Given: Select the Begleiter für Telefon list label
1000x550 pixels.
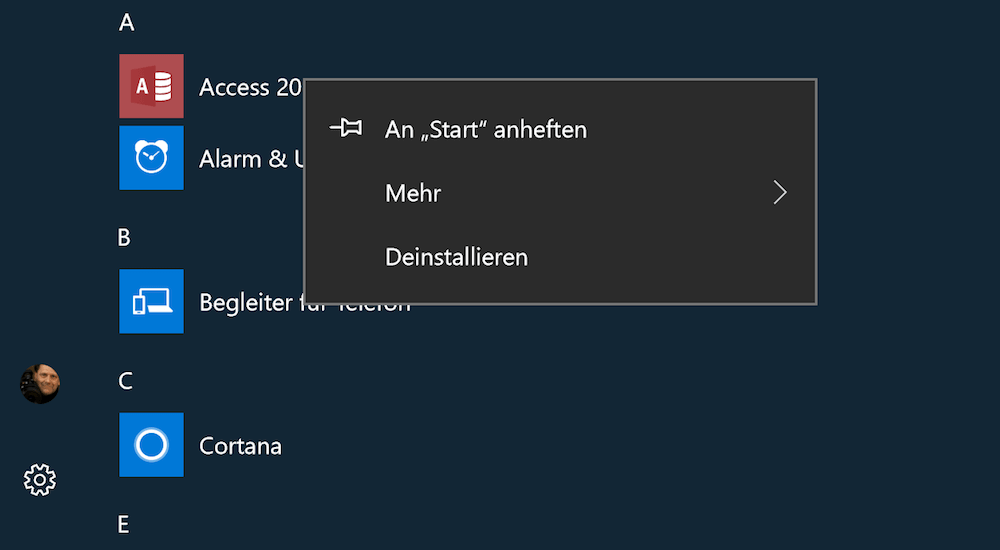Looking at the screenshot, I should pyautogui.click(x=305, y=302).
